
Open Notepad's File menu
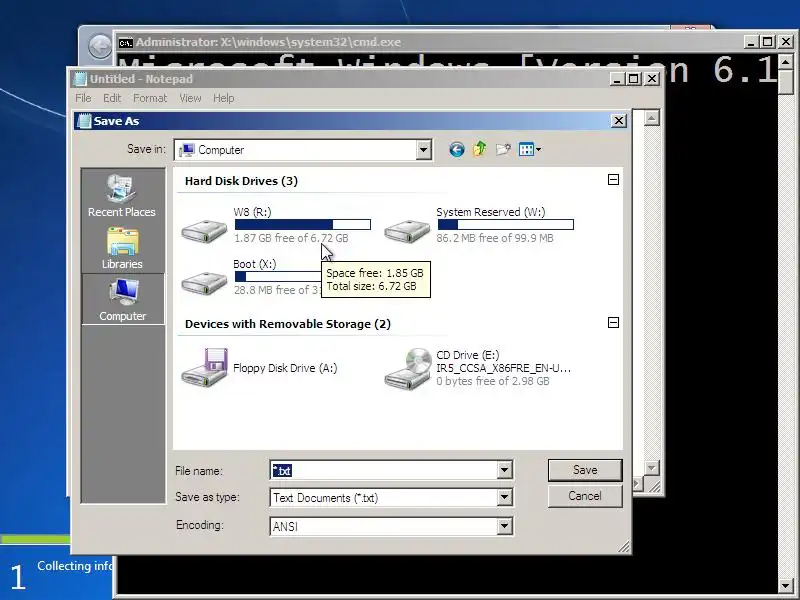pos(83,98)
